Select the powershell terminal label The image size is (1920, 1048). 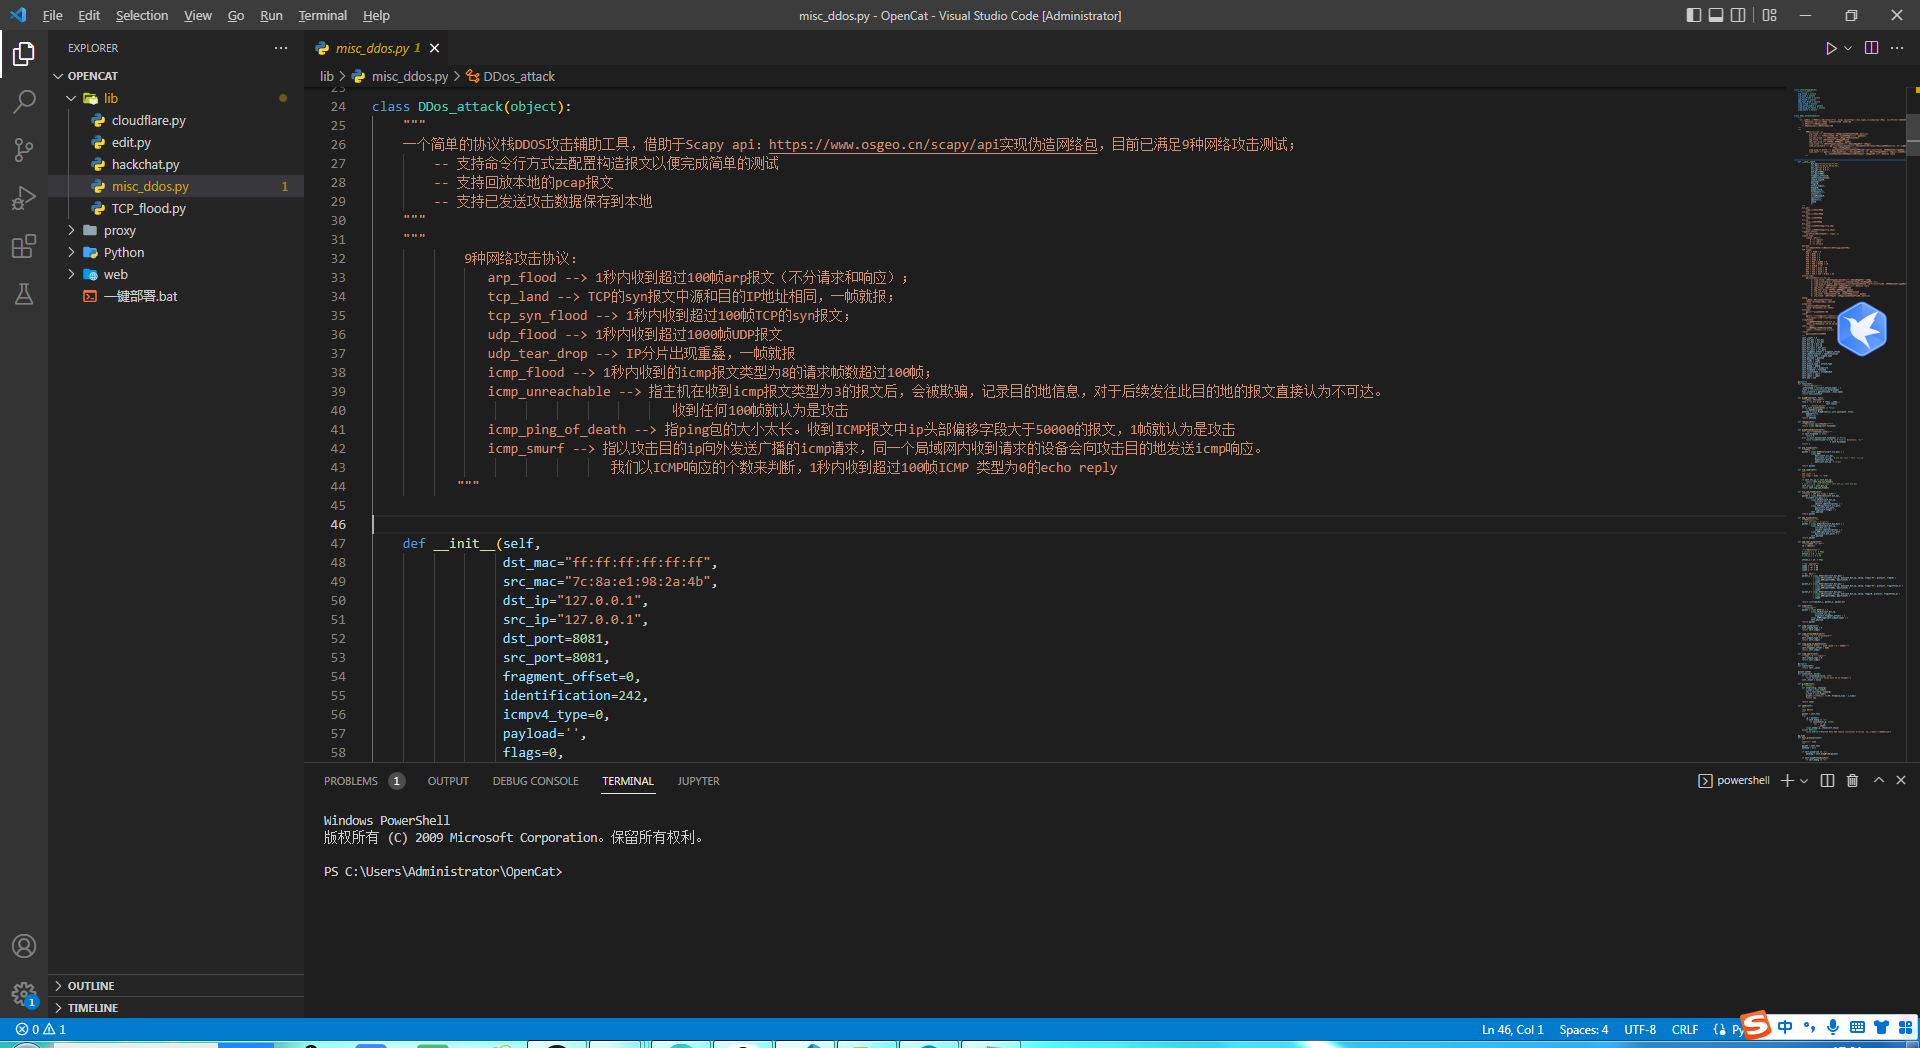[1734, 781]
